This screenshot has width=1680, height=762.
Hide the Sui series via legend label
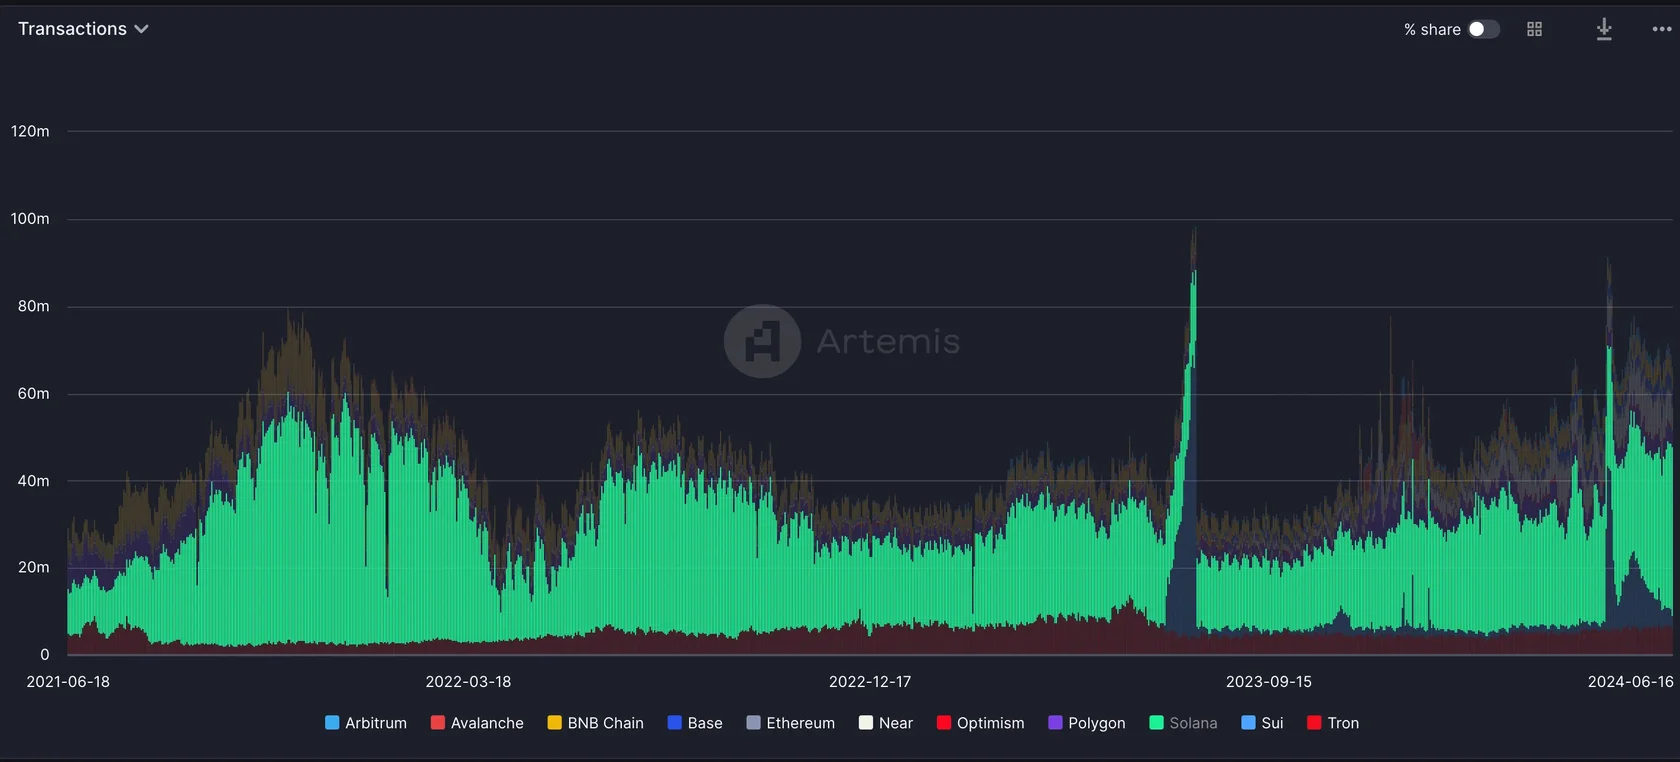pos(1272,723)
